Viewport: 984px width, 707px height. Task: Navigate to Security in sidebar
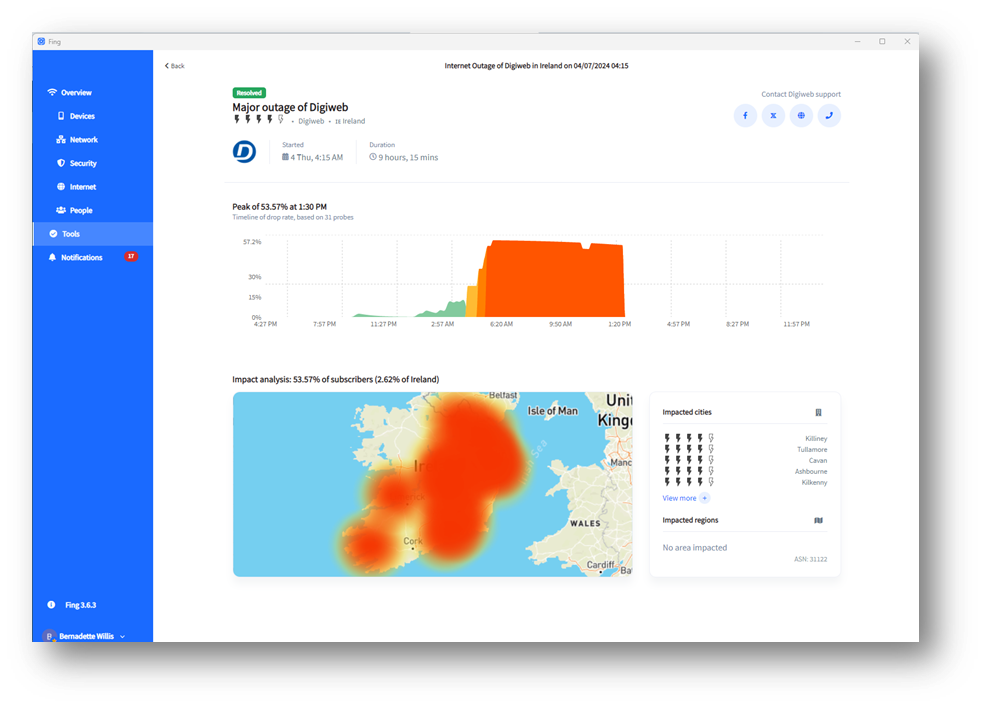click(x=83, y=163)
